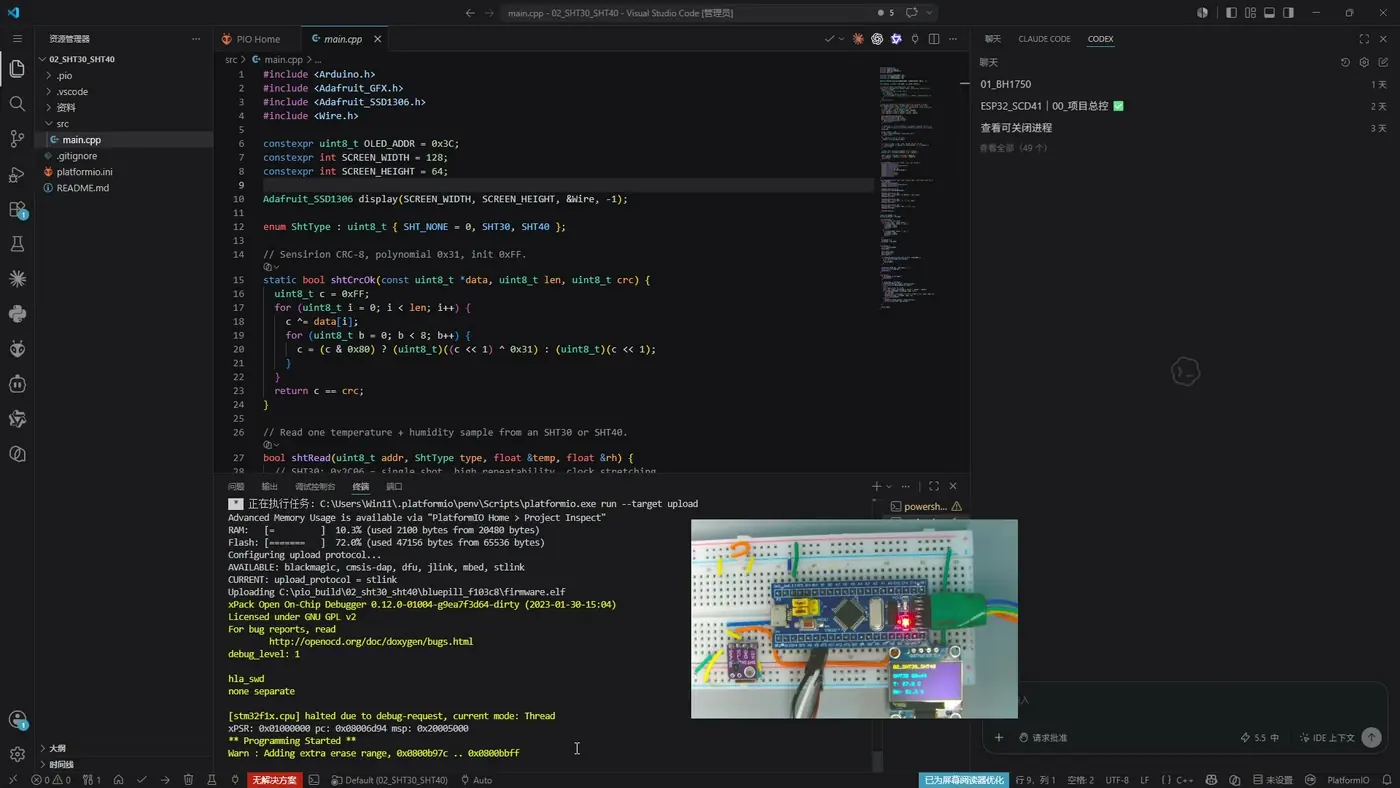Click the OpenAI Codex icon in editor toolbar
This screenshot has height=788, width=1400.
877,39
